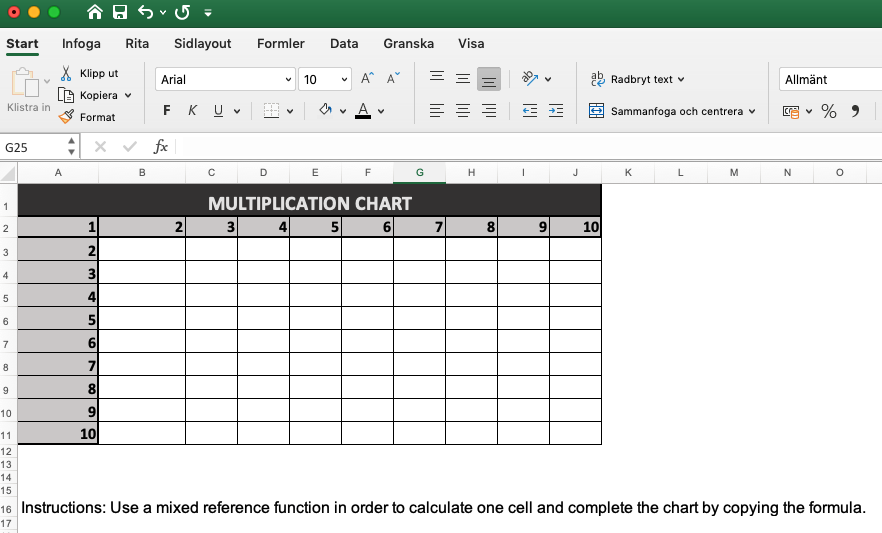Cancel formula entry with X icon
Viewport: 882px width, 533px height.
point(101,147)
